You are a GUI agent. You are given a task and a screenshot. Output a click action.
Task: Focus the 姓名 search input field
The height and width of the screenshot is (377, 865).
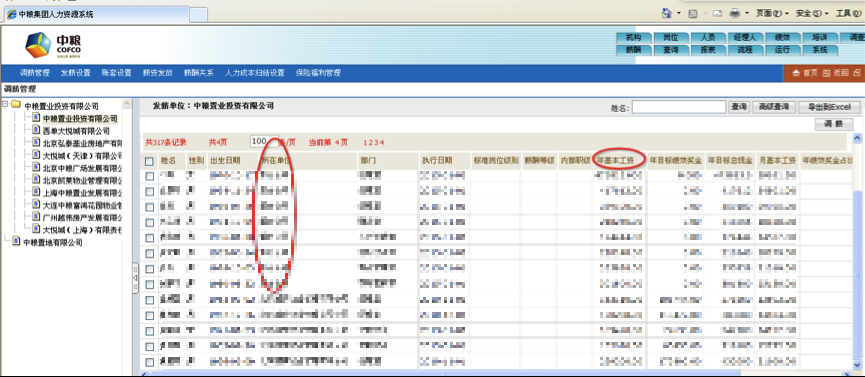point(679,107)
